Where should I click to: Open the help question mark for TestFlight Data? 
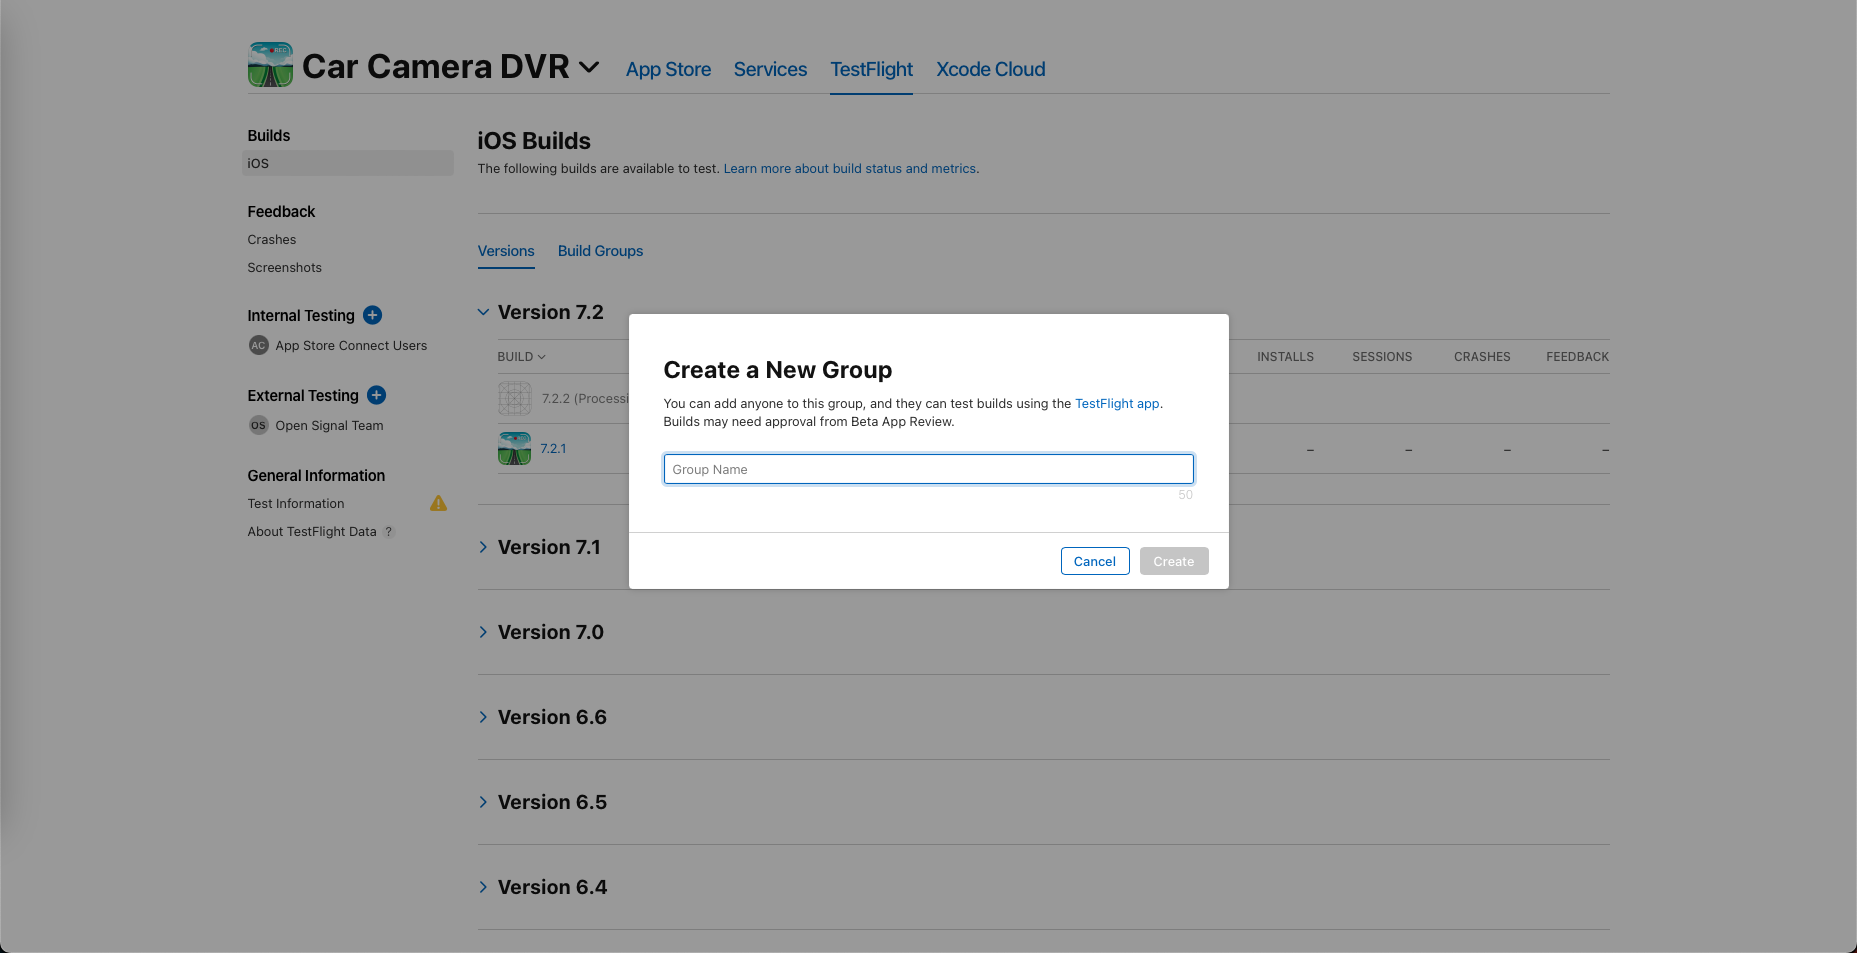[389, 532]
